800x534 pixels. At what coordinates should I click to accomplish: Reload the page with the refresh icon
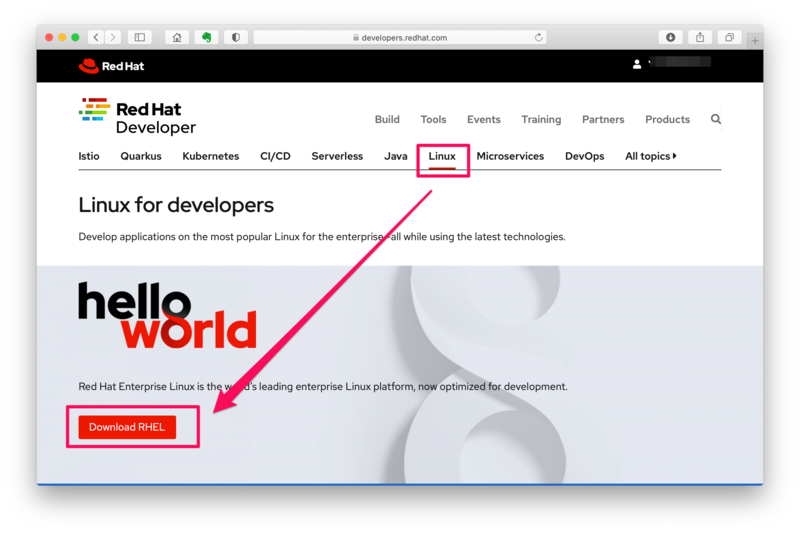(538, 37)
